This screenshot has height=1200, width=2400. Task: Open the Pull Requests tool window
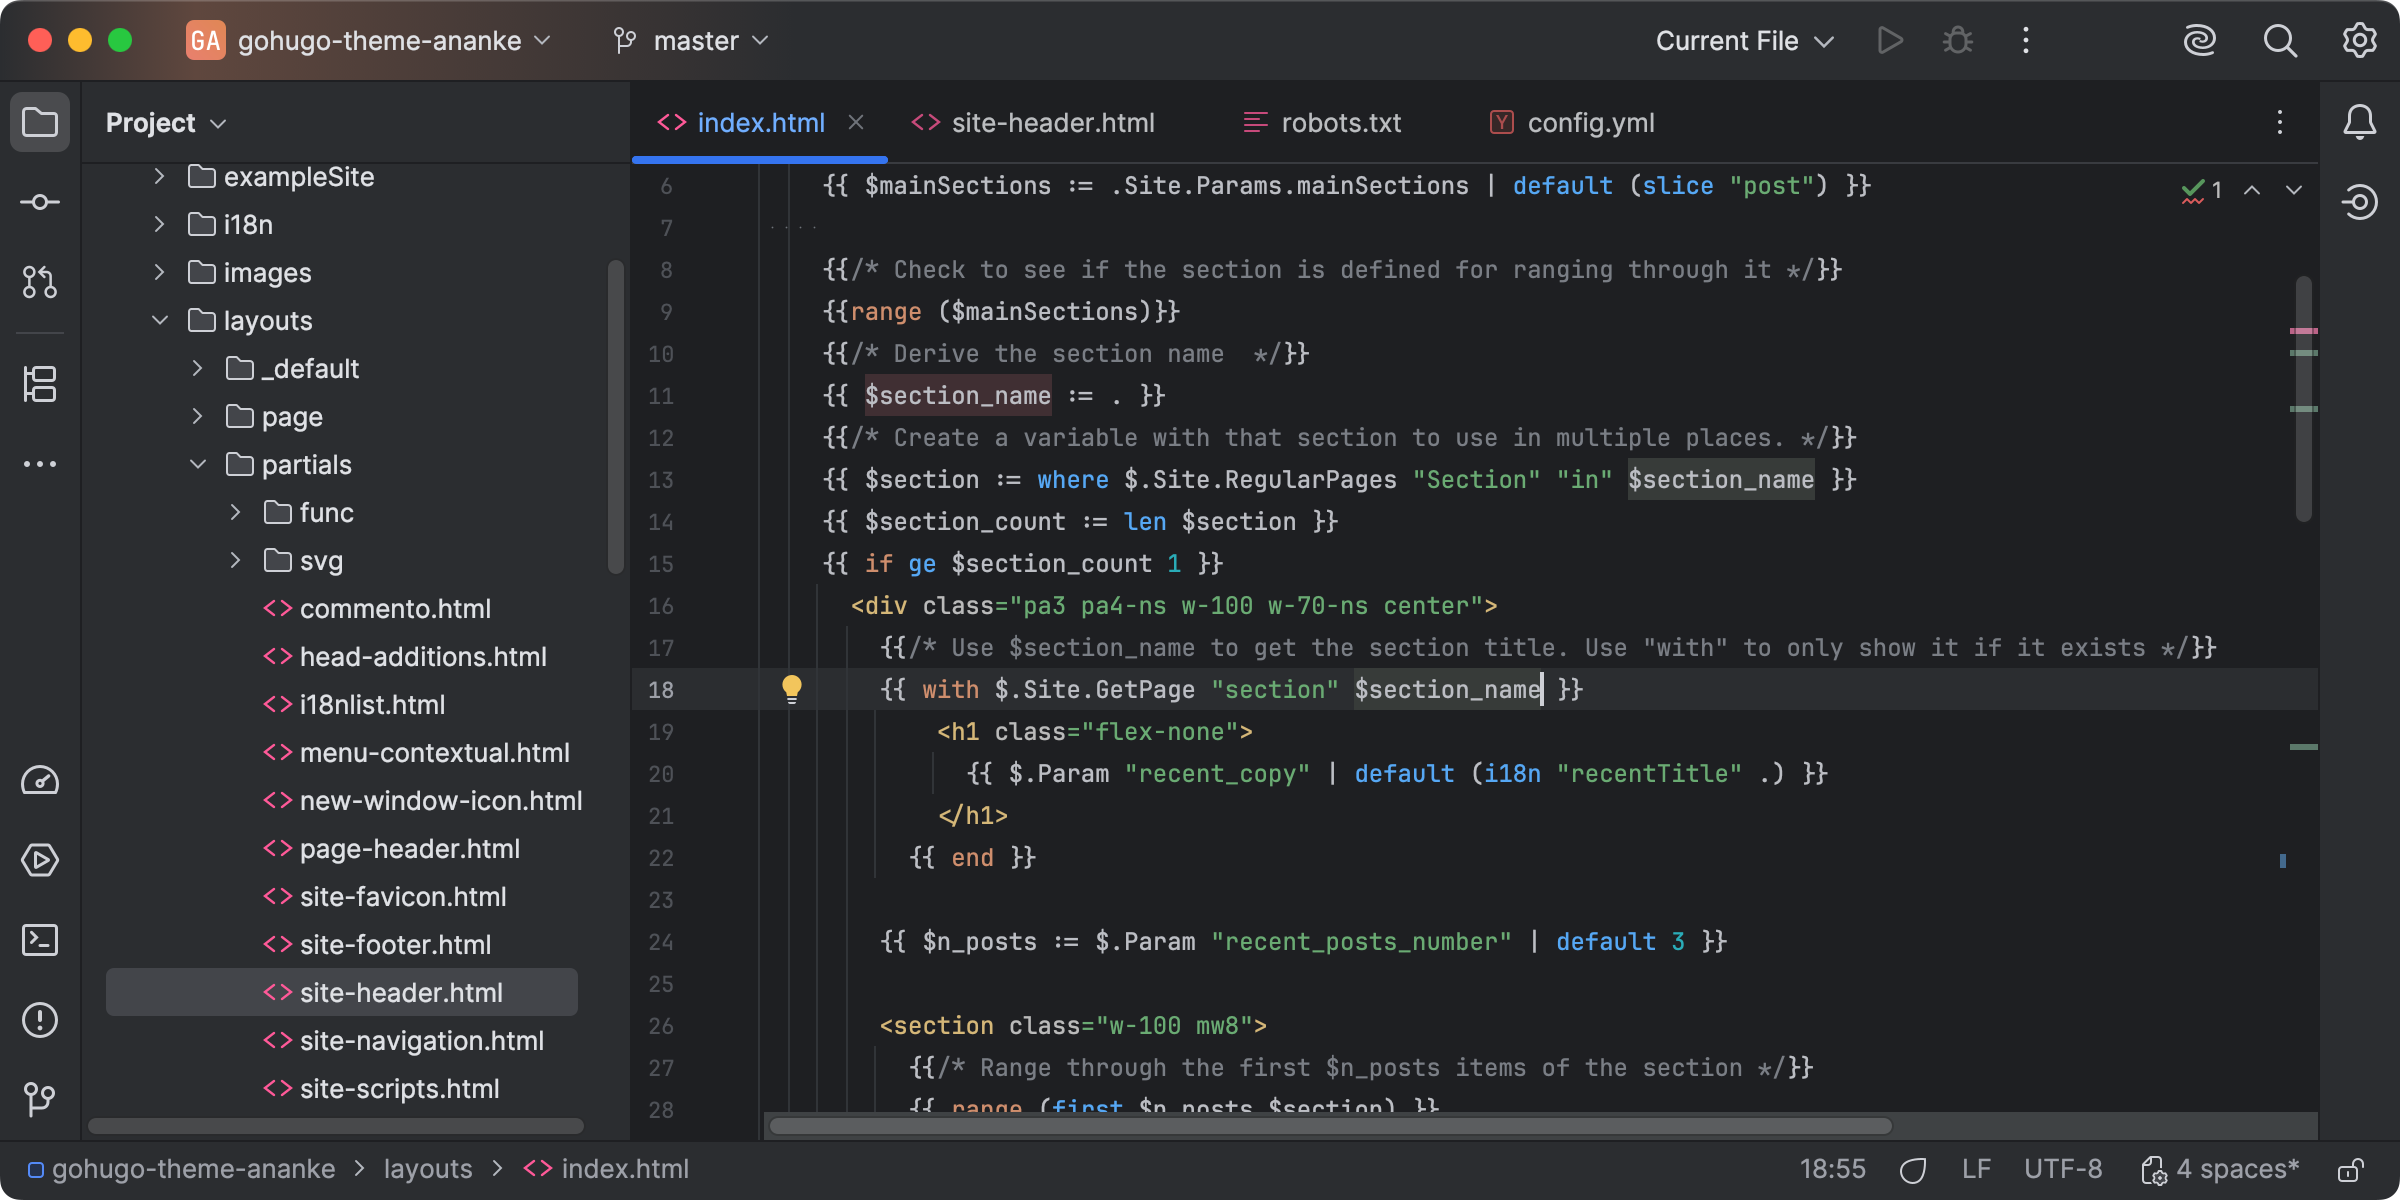click(x=40, y=282)
